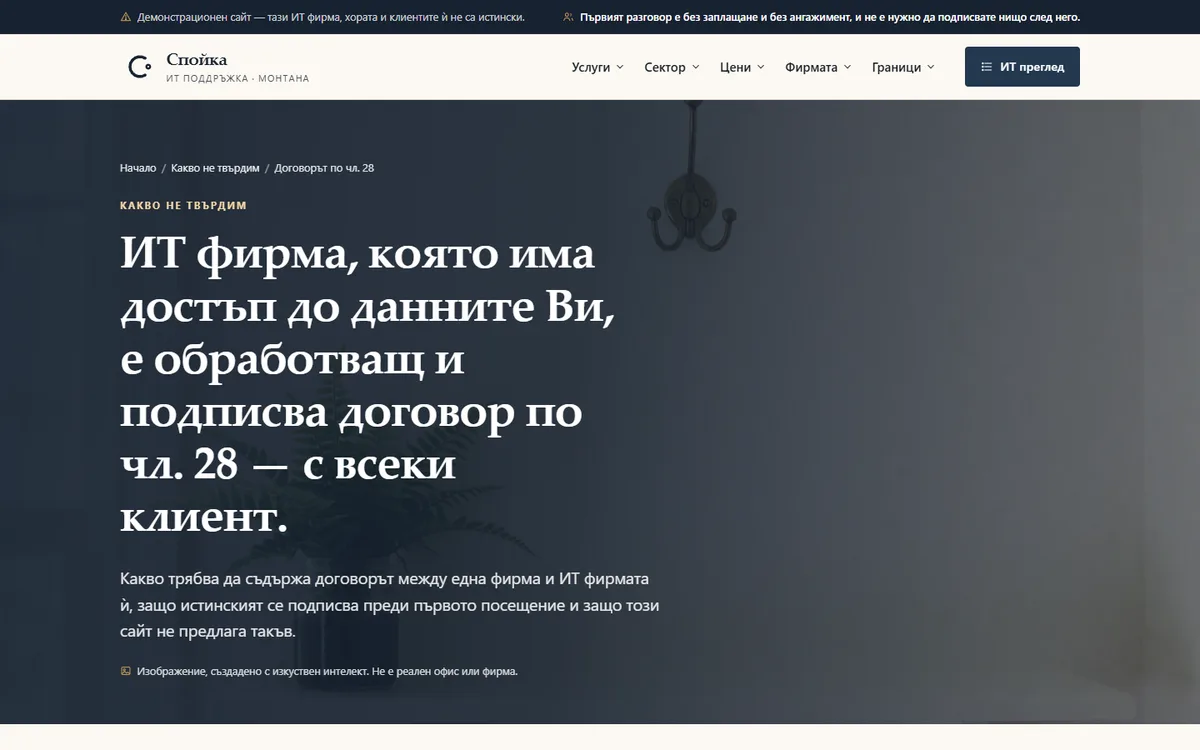Click the intro paragraph under the headline
Image resolution: width=1200 pixels, height=750 pixels.
pos(390,606)
